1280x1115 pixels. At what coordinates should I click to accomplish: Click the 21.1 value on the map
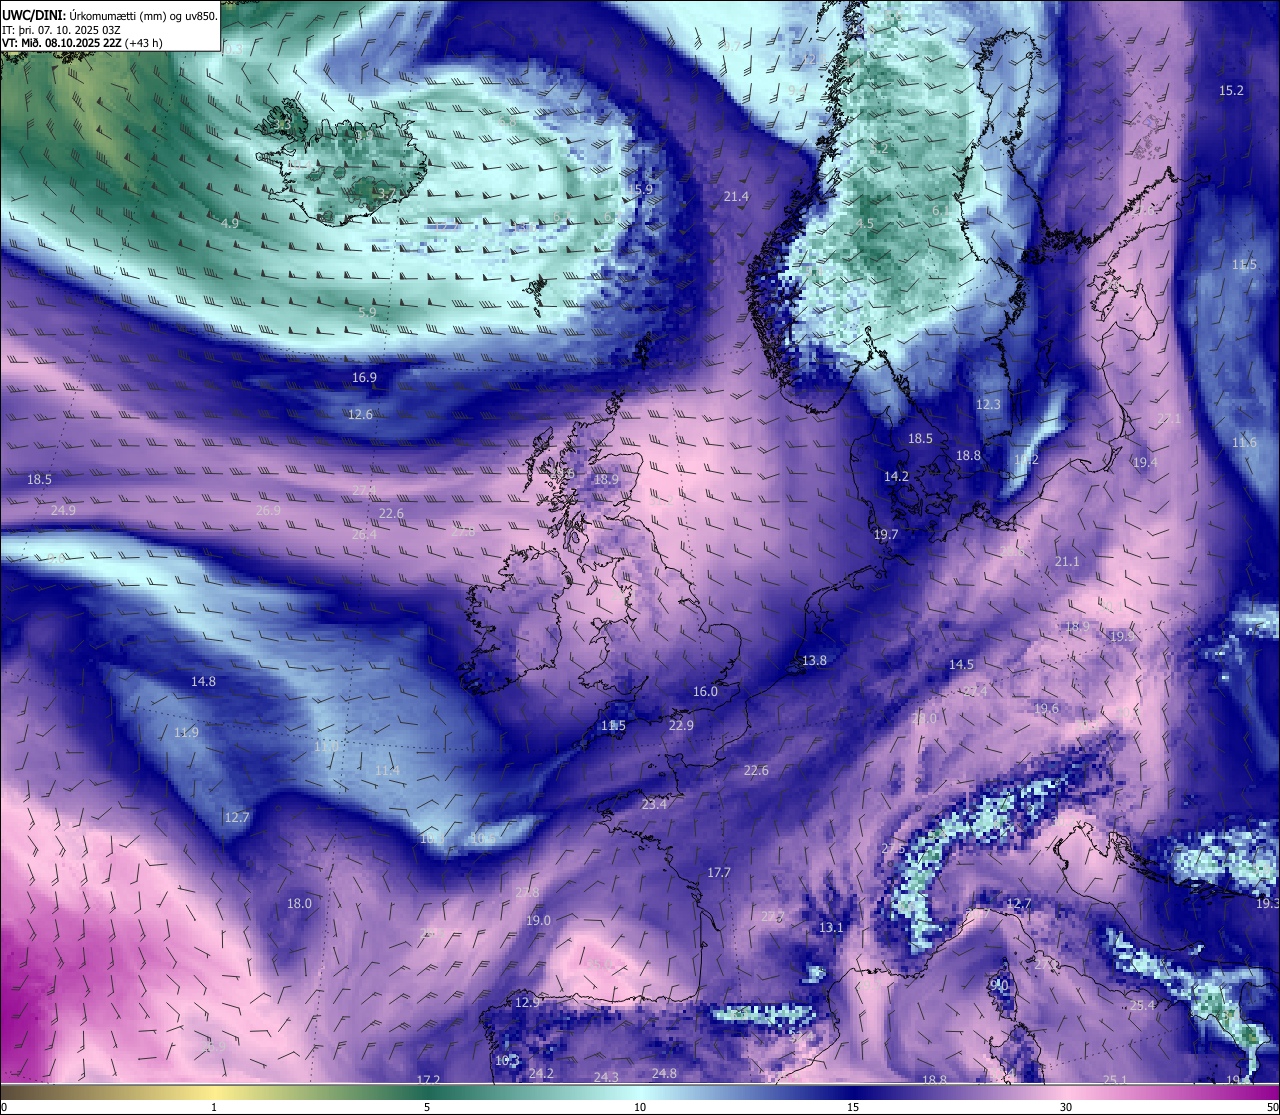point(1067,562)
